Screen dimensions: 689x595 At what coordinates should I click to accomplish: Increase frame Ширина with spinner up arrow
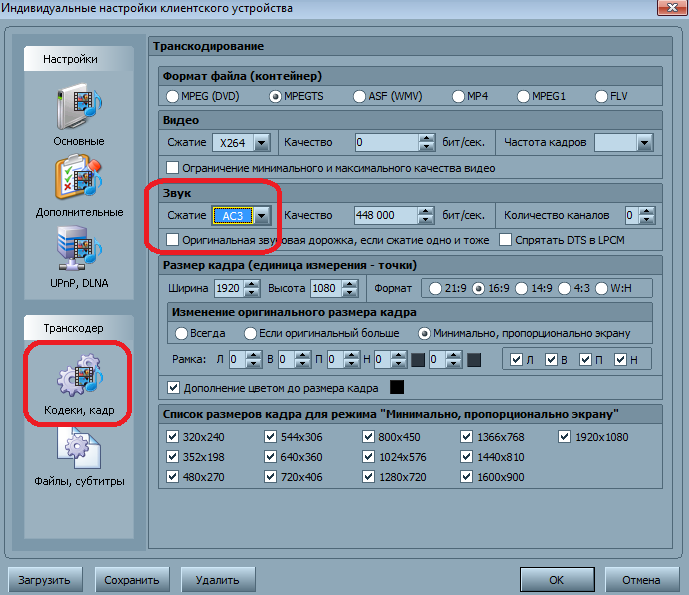252,283
